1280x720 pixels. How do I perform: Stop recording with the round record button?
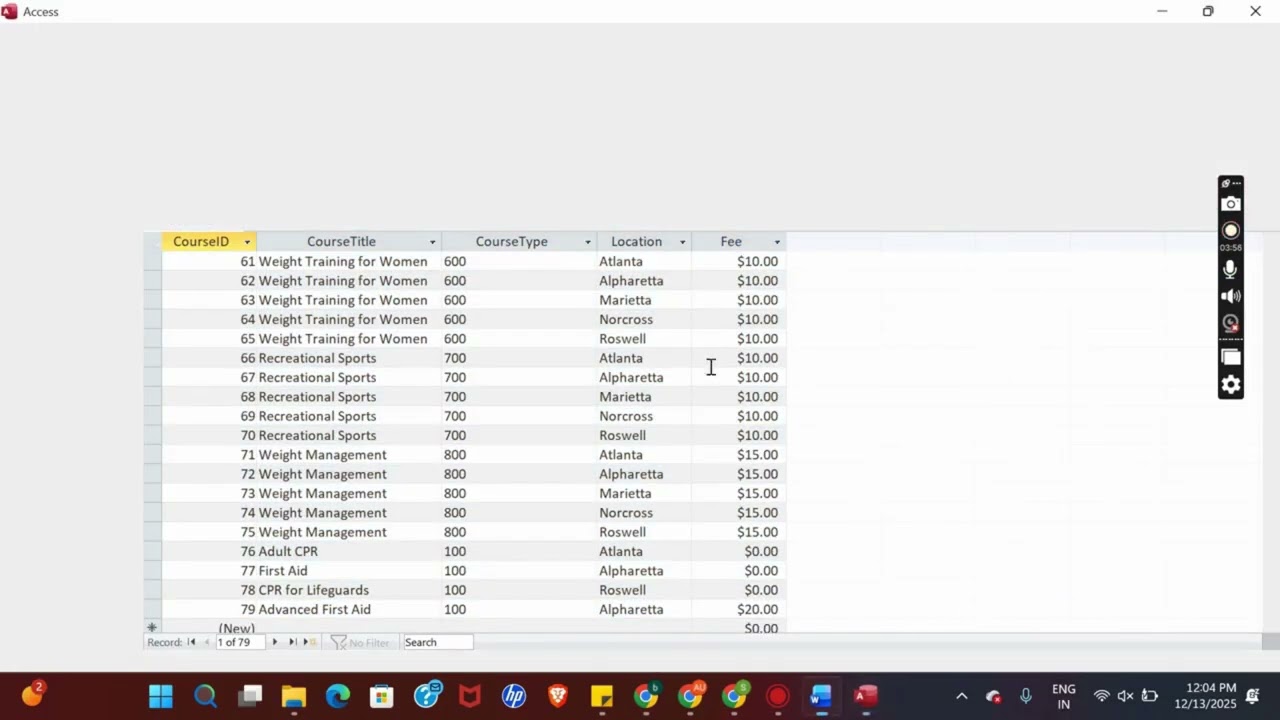click(x=1231, y=231)
